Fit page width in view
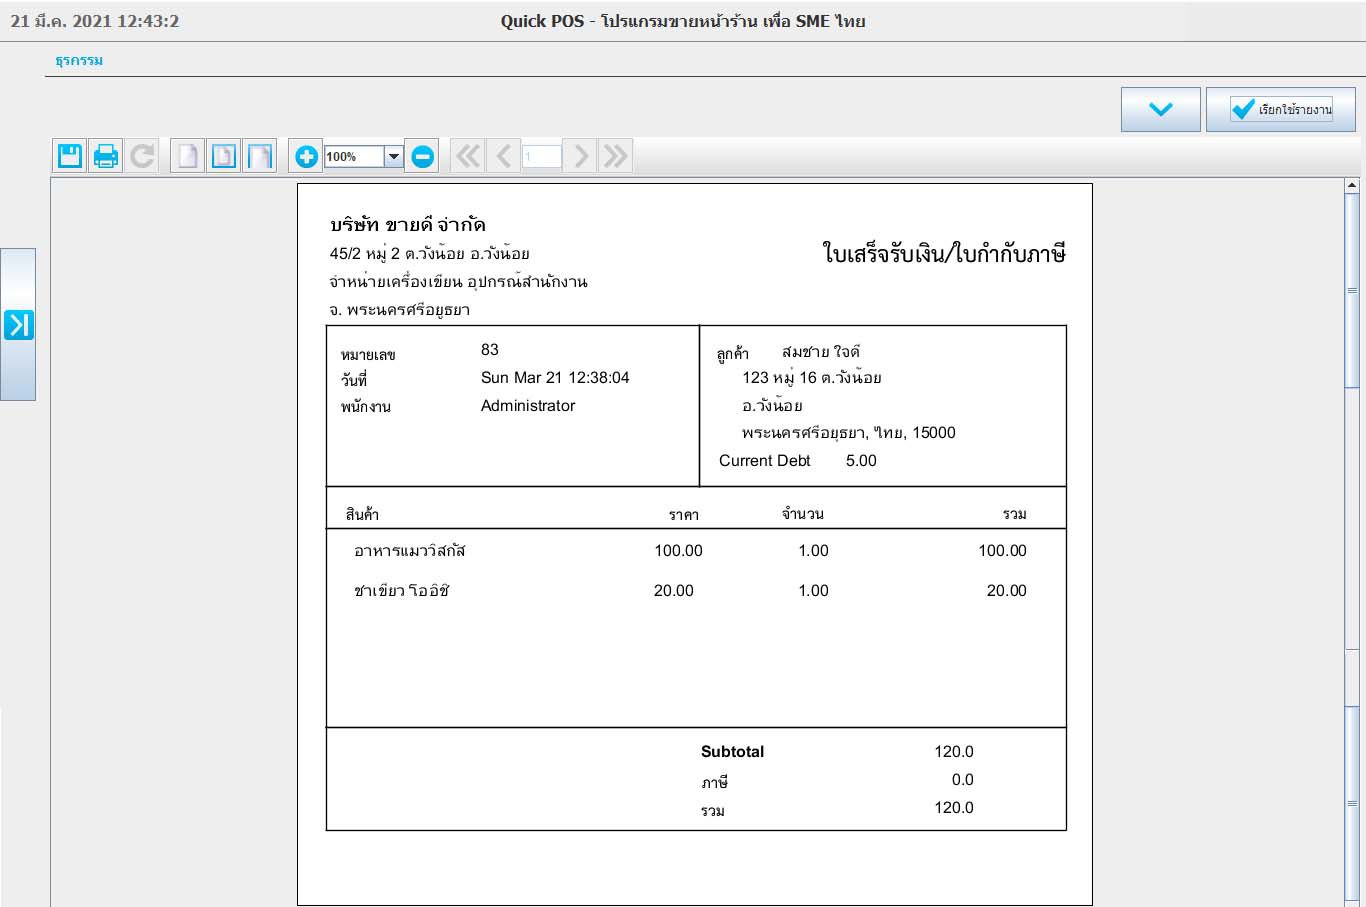 coord(260,156)
